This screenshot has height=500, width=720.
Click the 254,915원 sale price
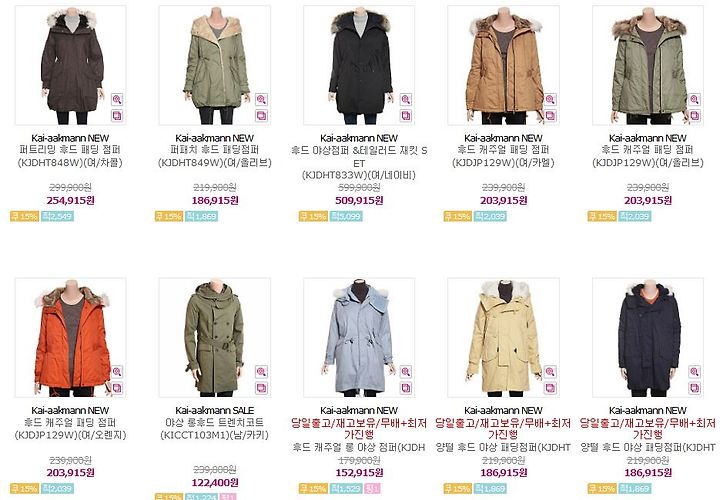click(70, 200)
